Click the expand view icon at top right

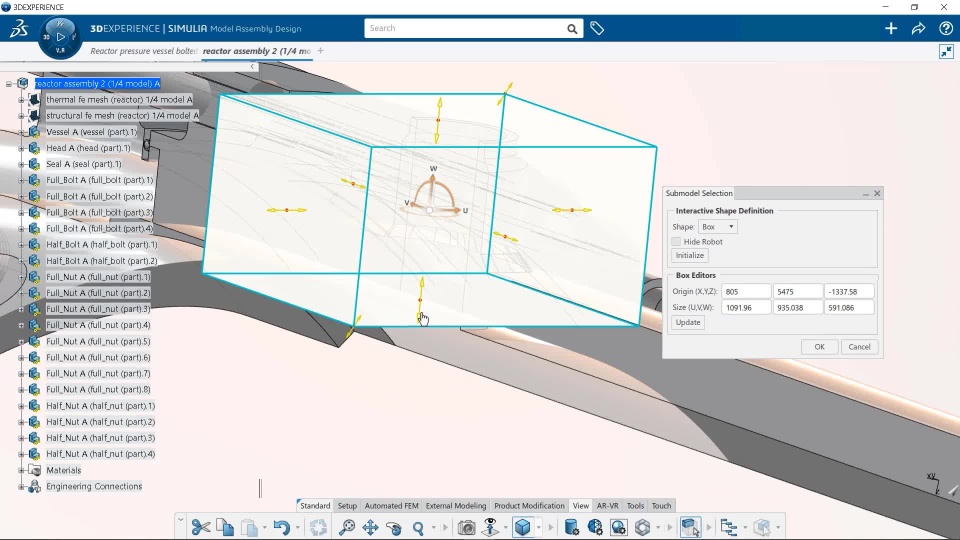click(946, 51)
